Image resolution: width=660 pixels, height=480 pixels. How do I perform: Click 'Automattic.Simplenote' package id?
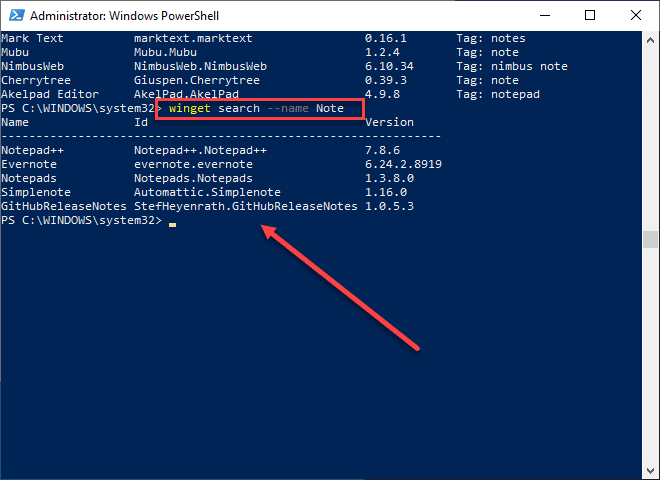[207, 192]
